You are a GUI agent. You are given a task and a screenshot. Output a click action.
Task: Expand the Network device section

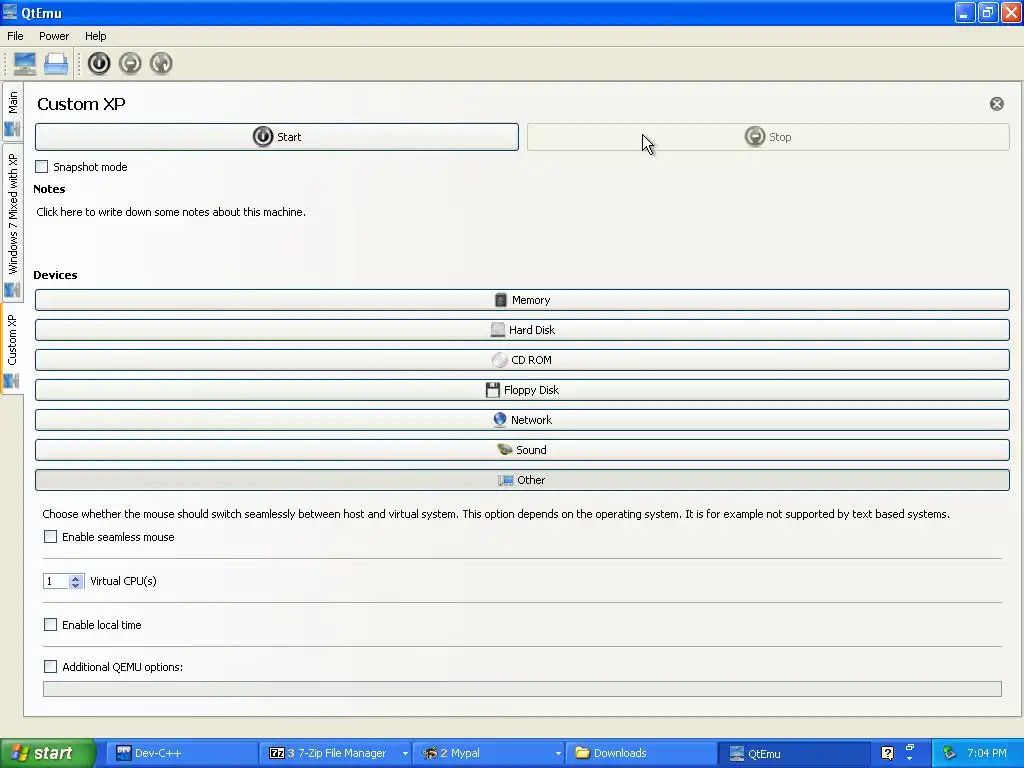click(522, 420)
